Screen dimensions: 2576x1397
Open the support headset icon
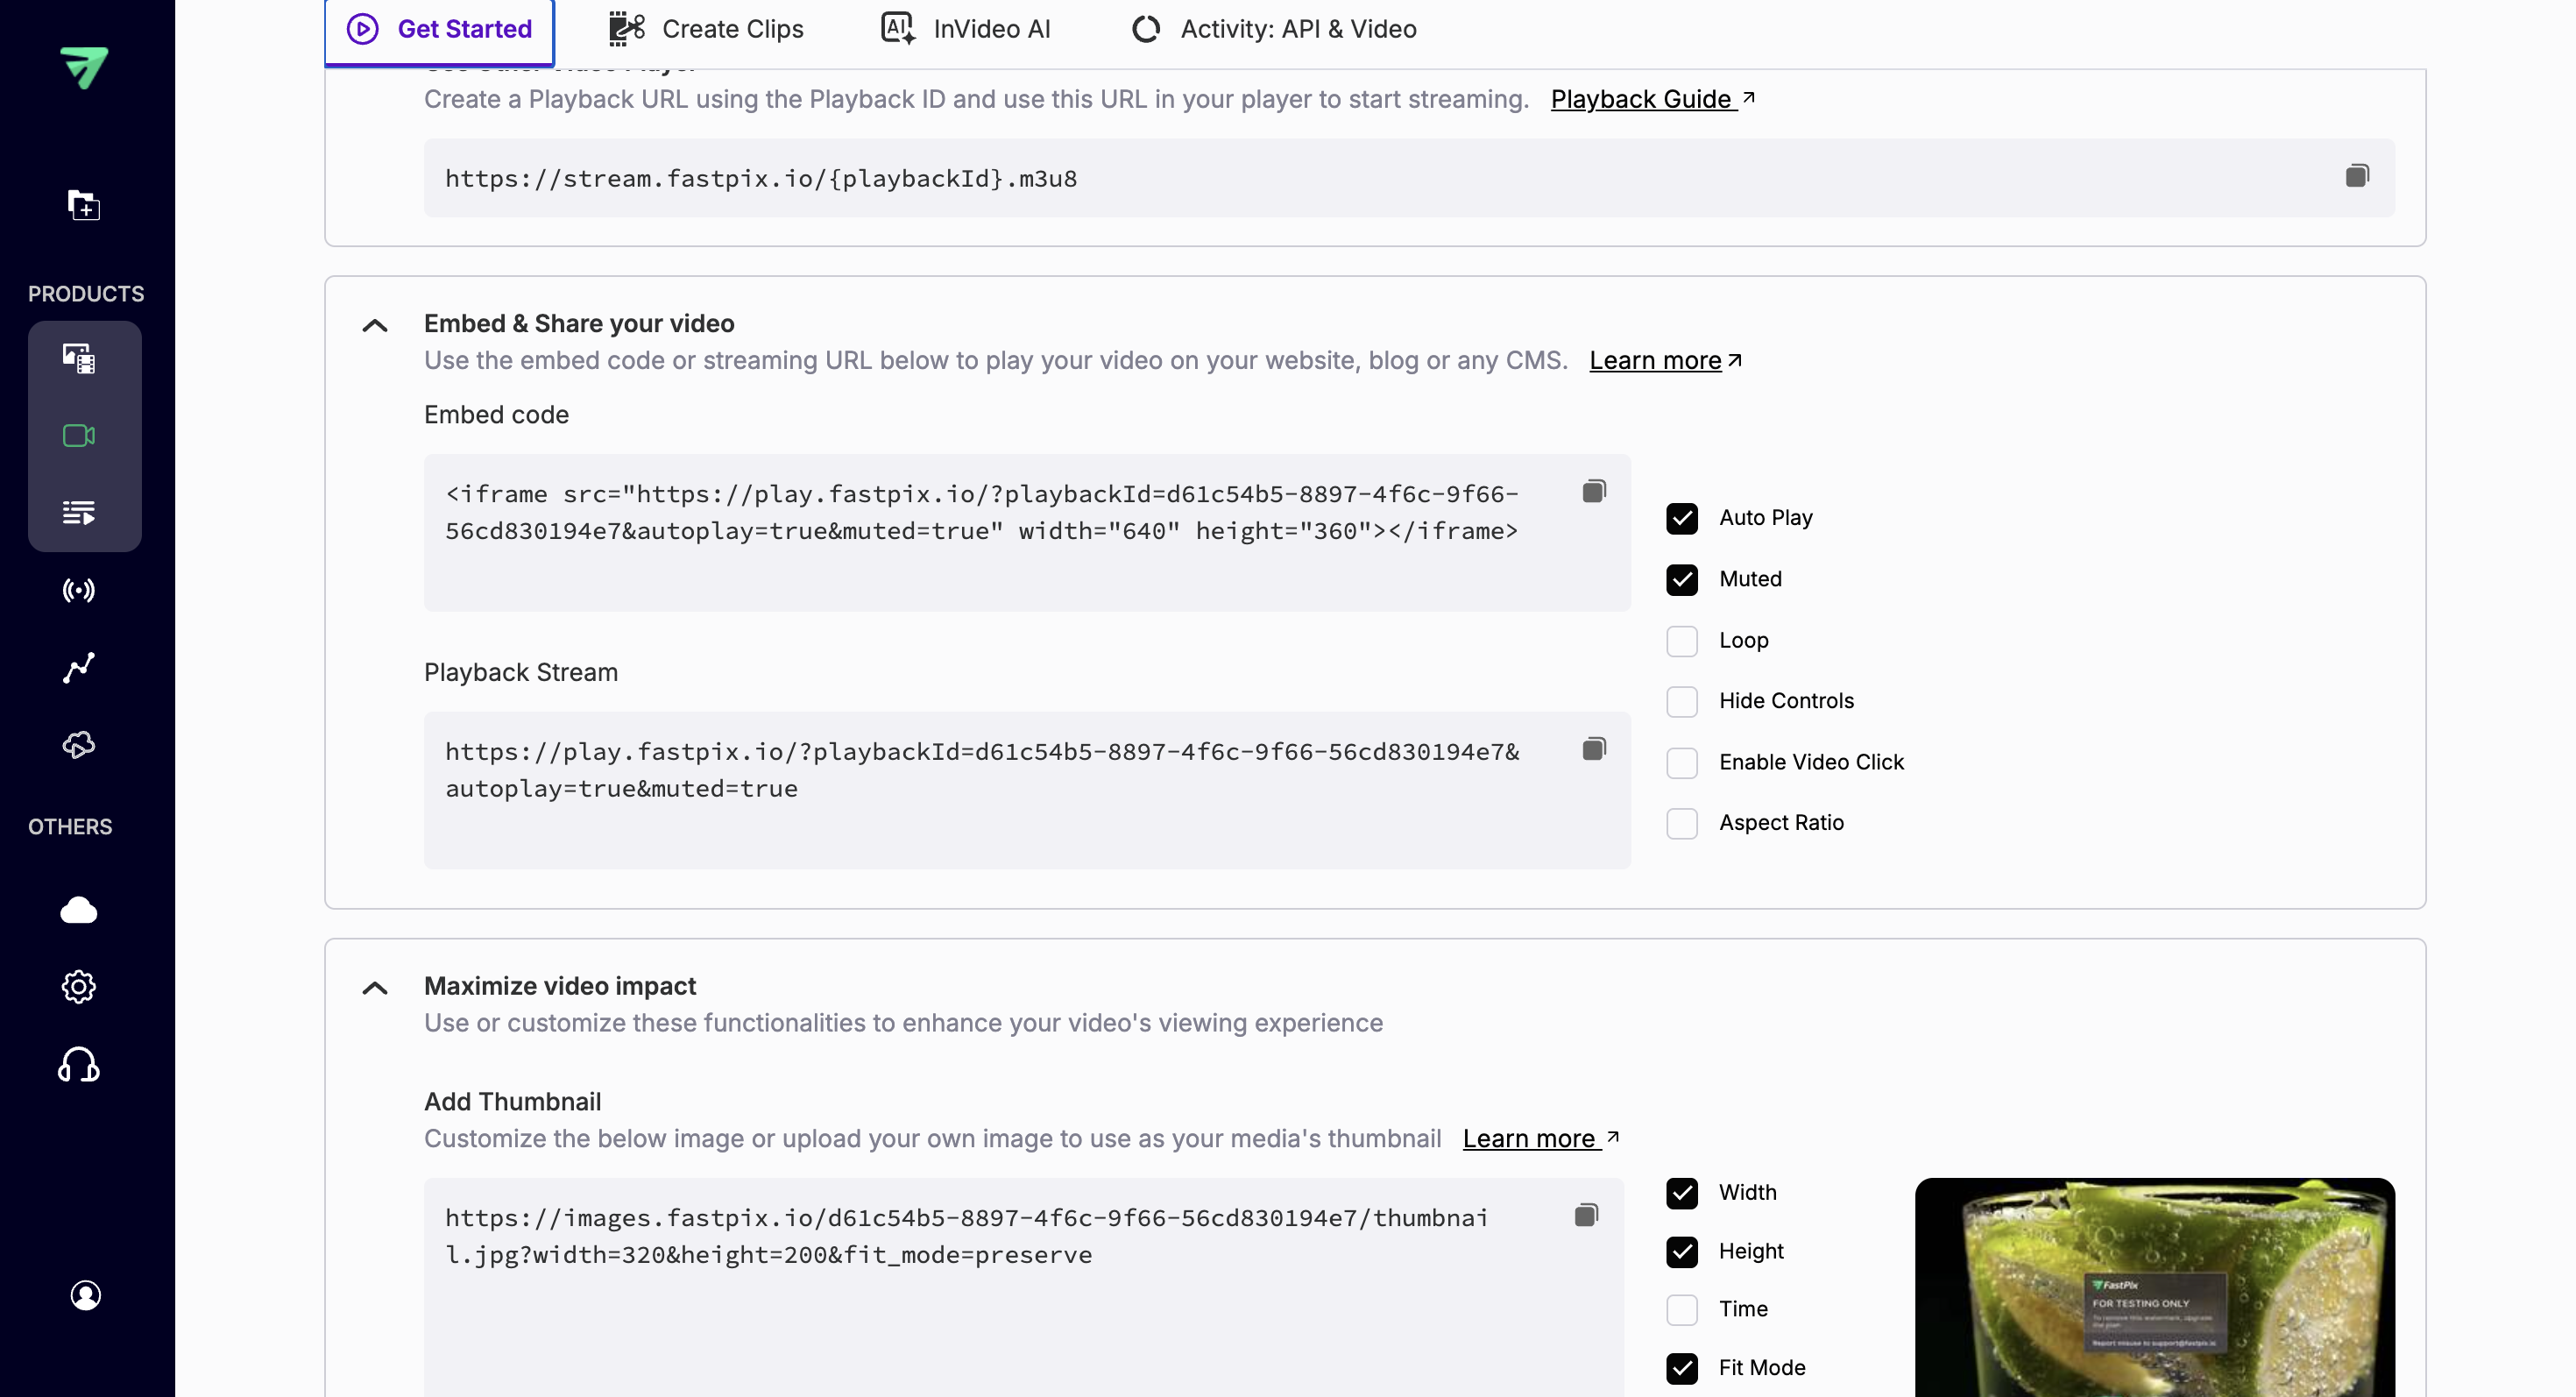[x=79, y=1065]
